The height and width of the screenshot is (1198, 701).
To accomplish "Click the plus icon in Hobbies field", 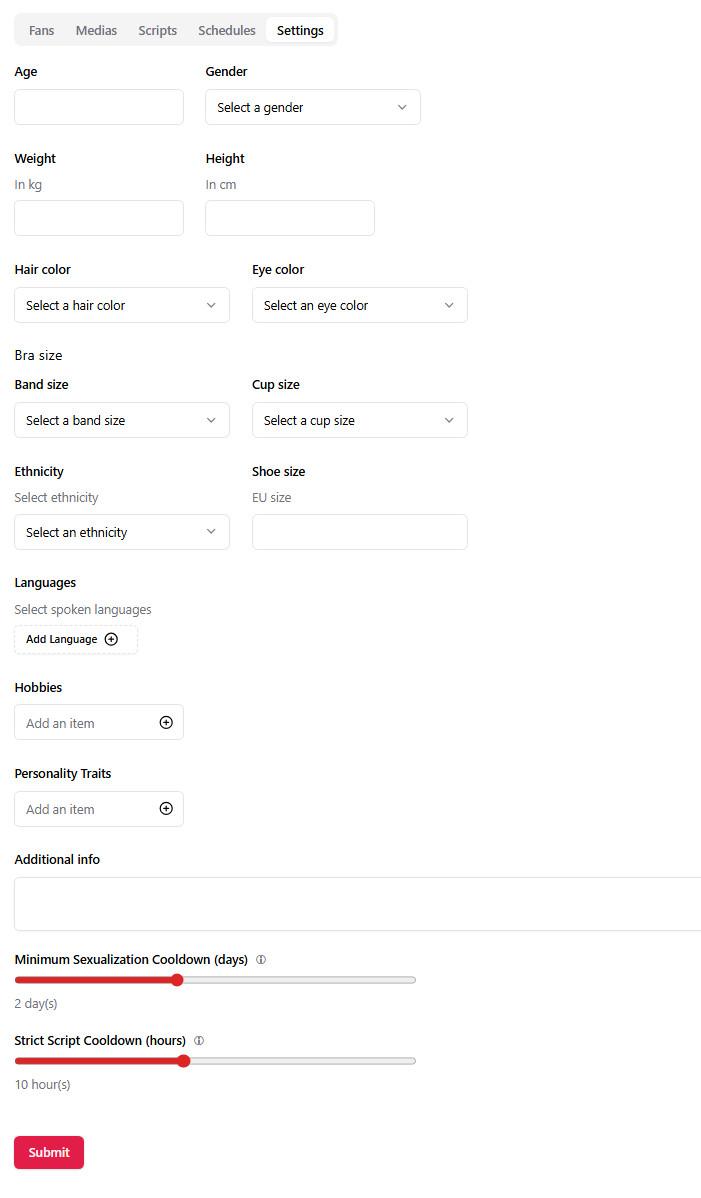I will (166, 723).
